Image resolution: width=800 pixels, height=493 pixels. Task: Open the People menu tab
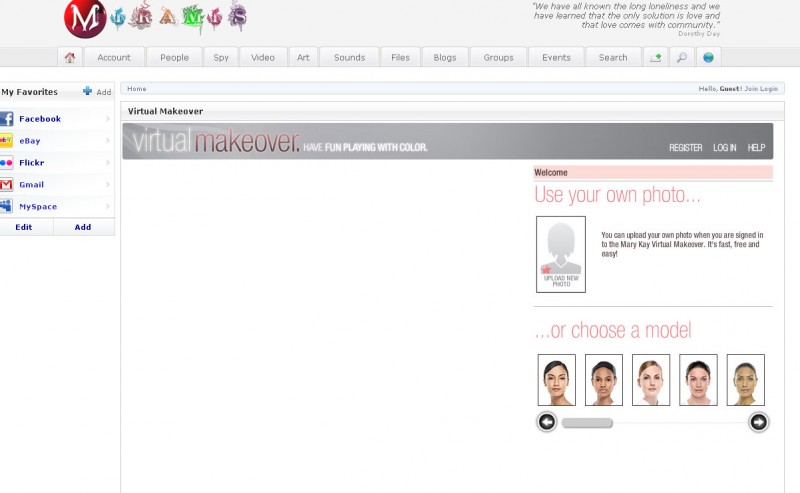click(x=174, y=58)
